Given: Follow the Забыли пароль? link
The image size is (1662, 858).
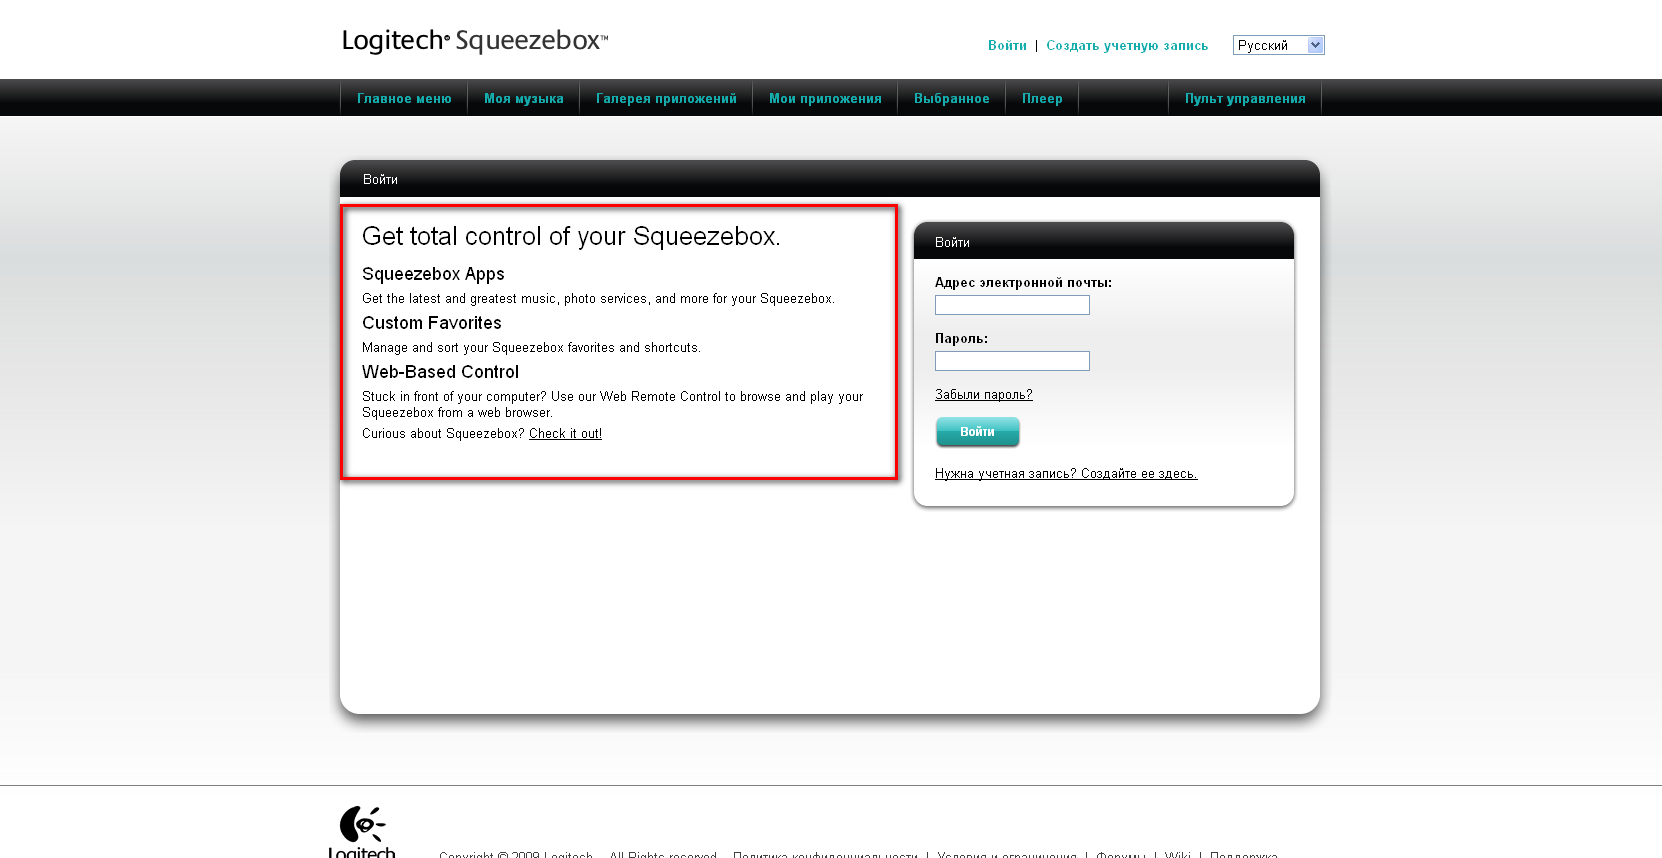Looking at the screenshot, I should click(x=984, y=395).
